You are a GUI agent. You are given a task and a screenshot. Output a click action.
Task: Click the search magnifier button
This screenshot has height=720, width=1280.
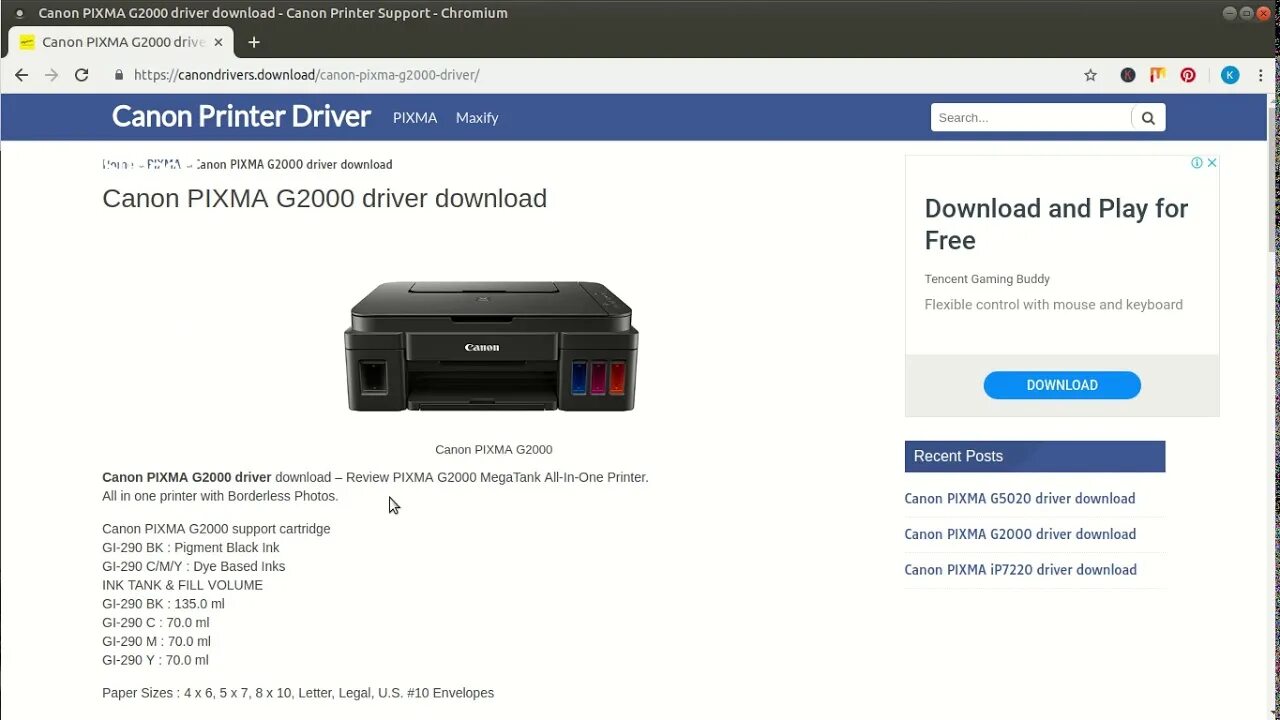[1148, 118]
